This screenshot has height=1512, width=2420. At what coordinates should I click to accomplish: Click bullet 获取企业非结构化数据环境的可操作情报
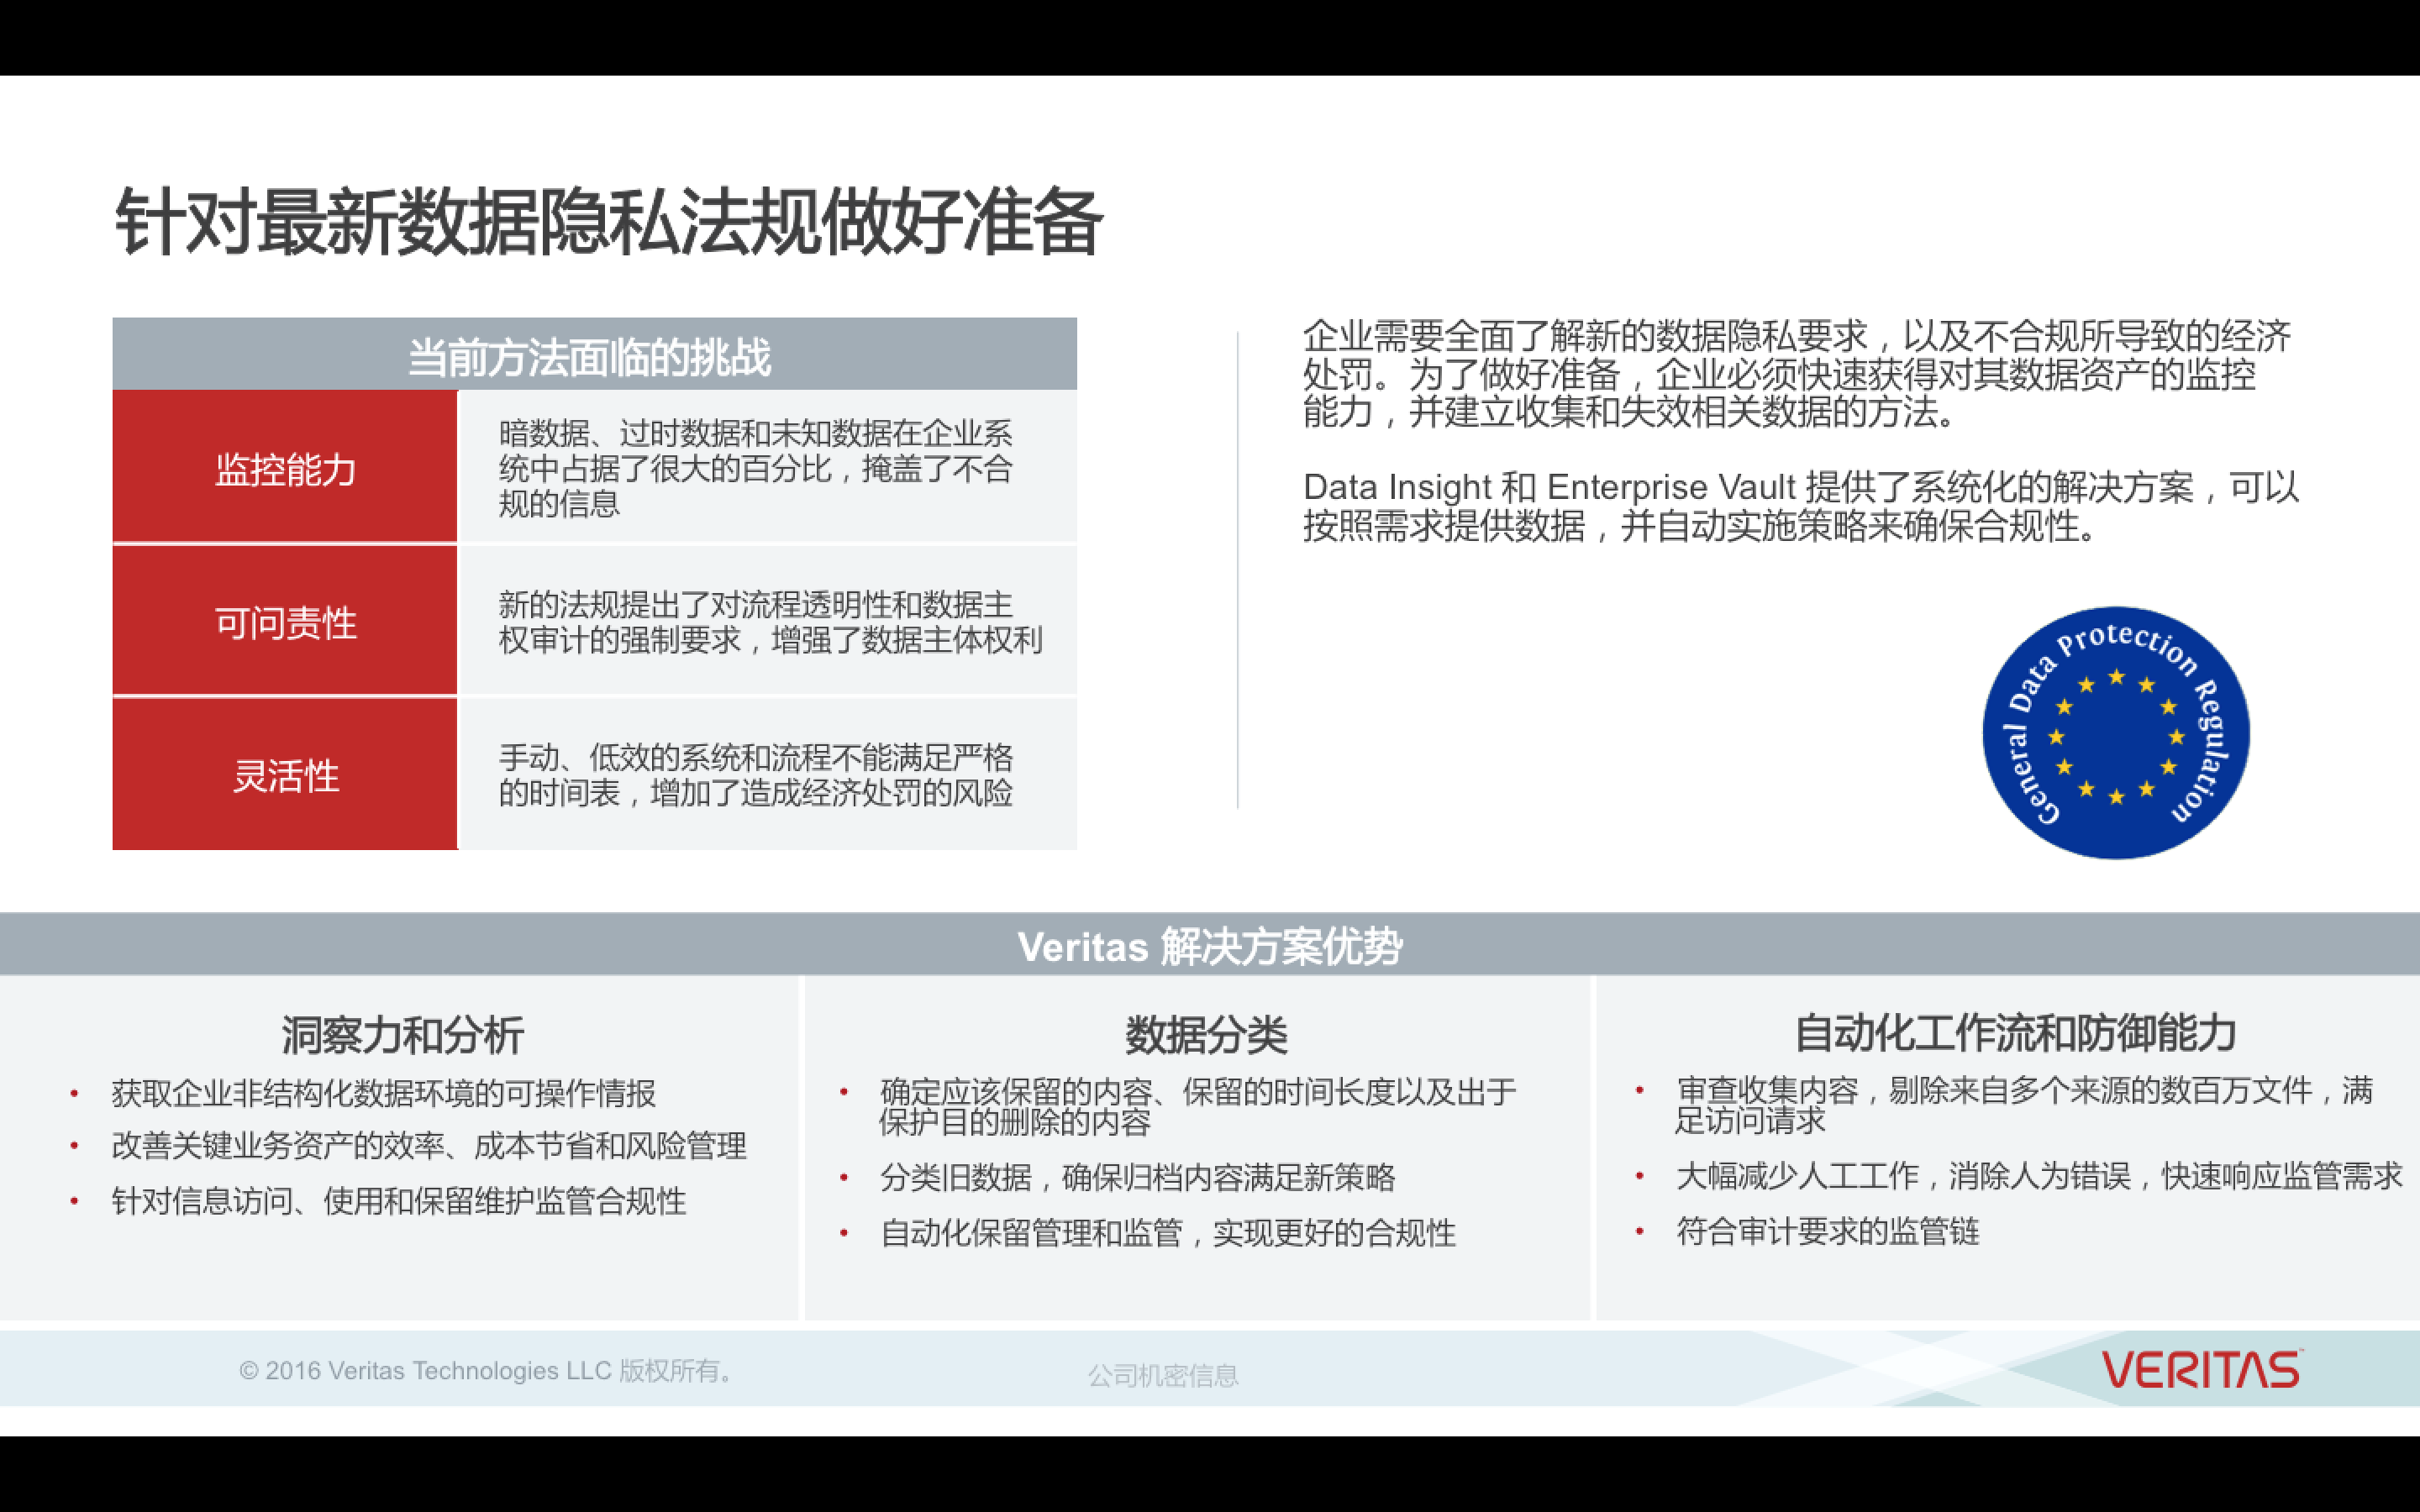[383, 1093]
